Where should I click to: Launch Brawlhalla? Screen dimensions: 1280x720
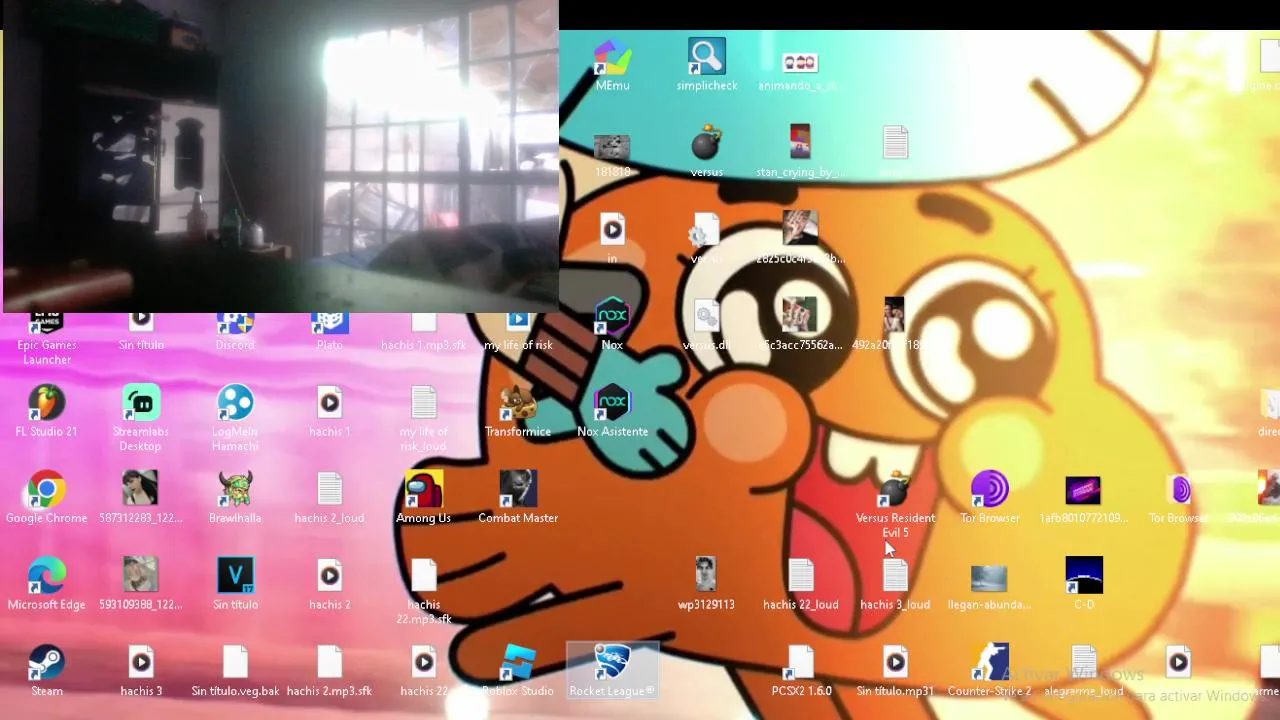pos(235,498)
